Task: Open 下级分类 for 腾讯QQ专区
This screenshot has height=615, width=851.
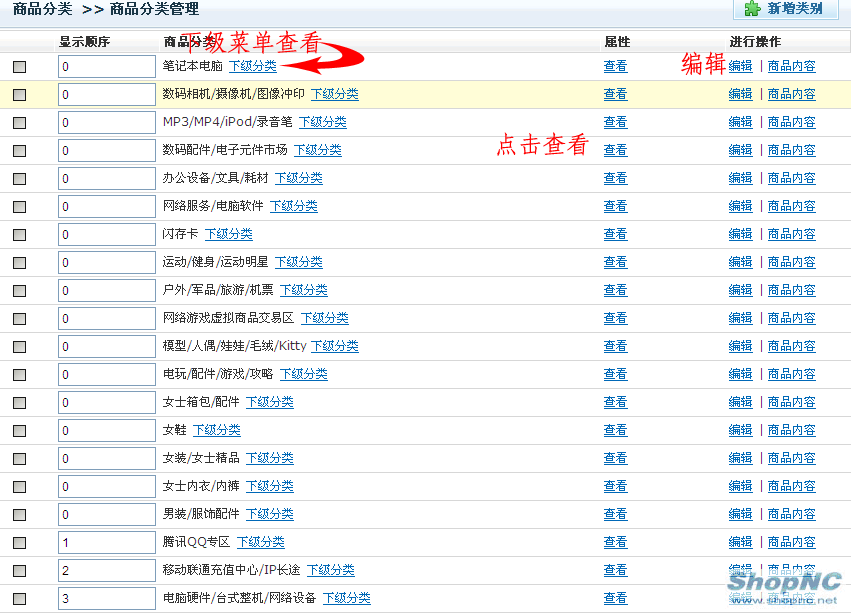Action: 261,542
